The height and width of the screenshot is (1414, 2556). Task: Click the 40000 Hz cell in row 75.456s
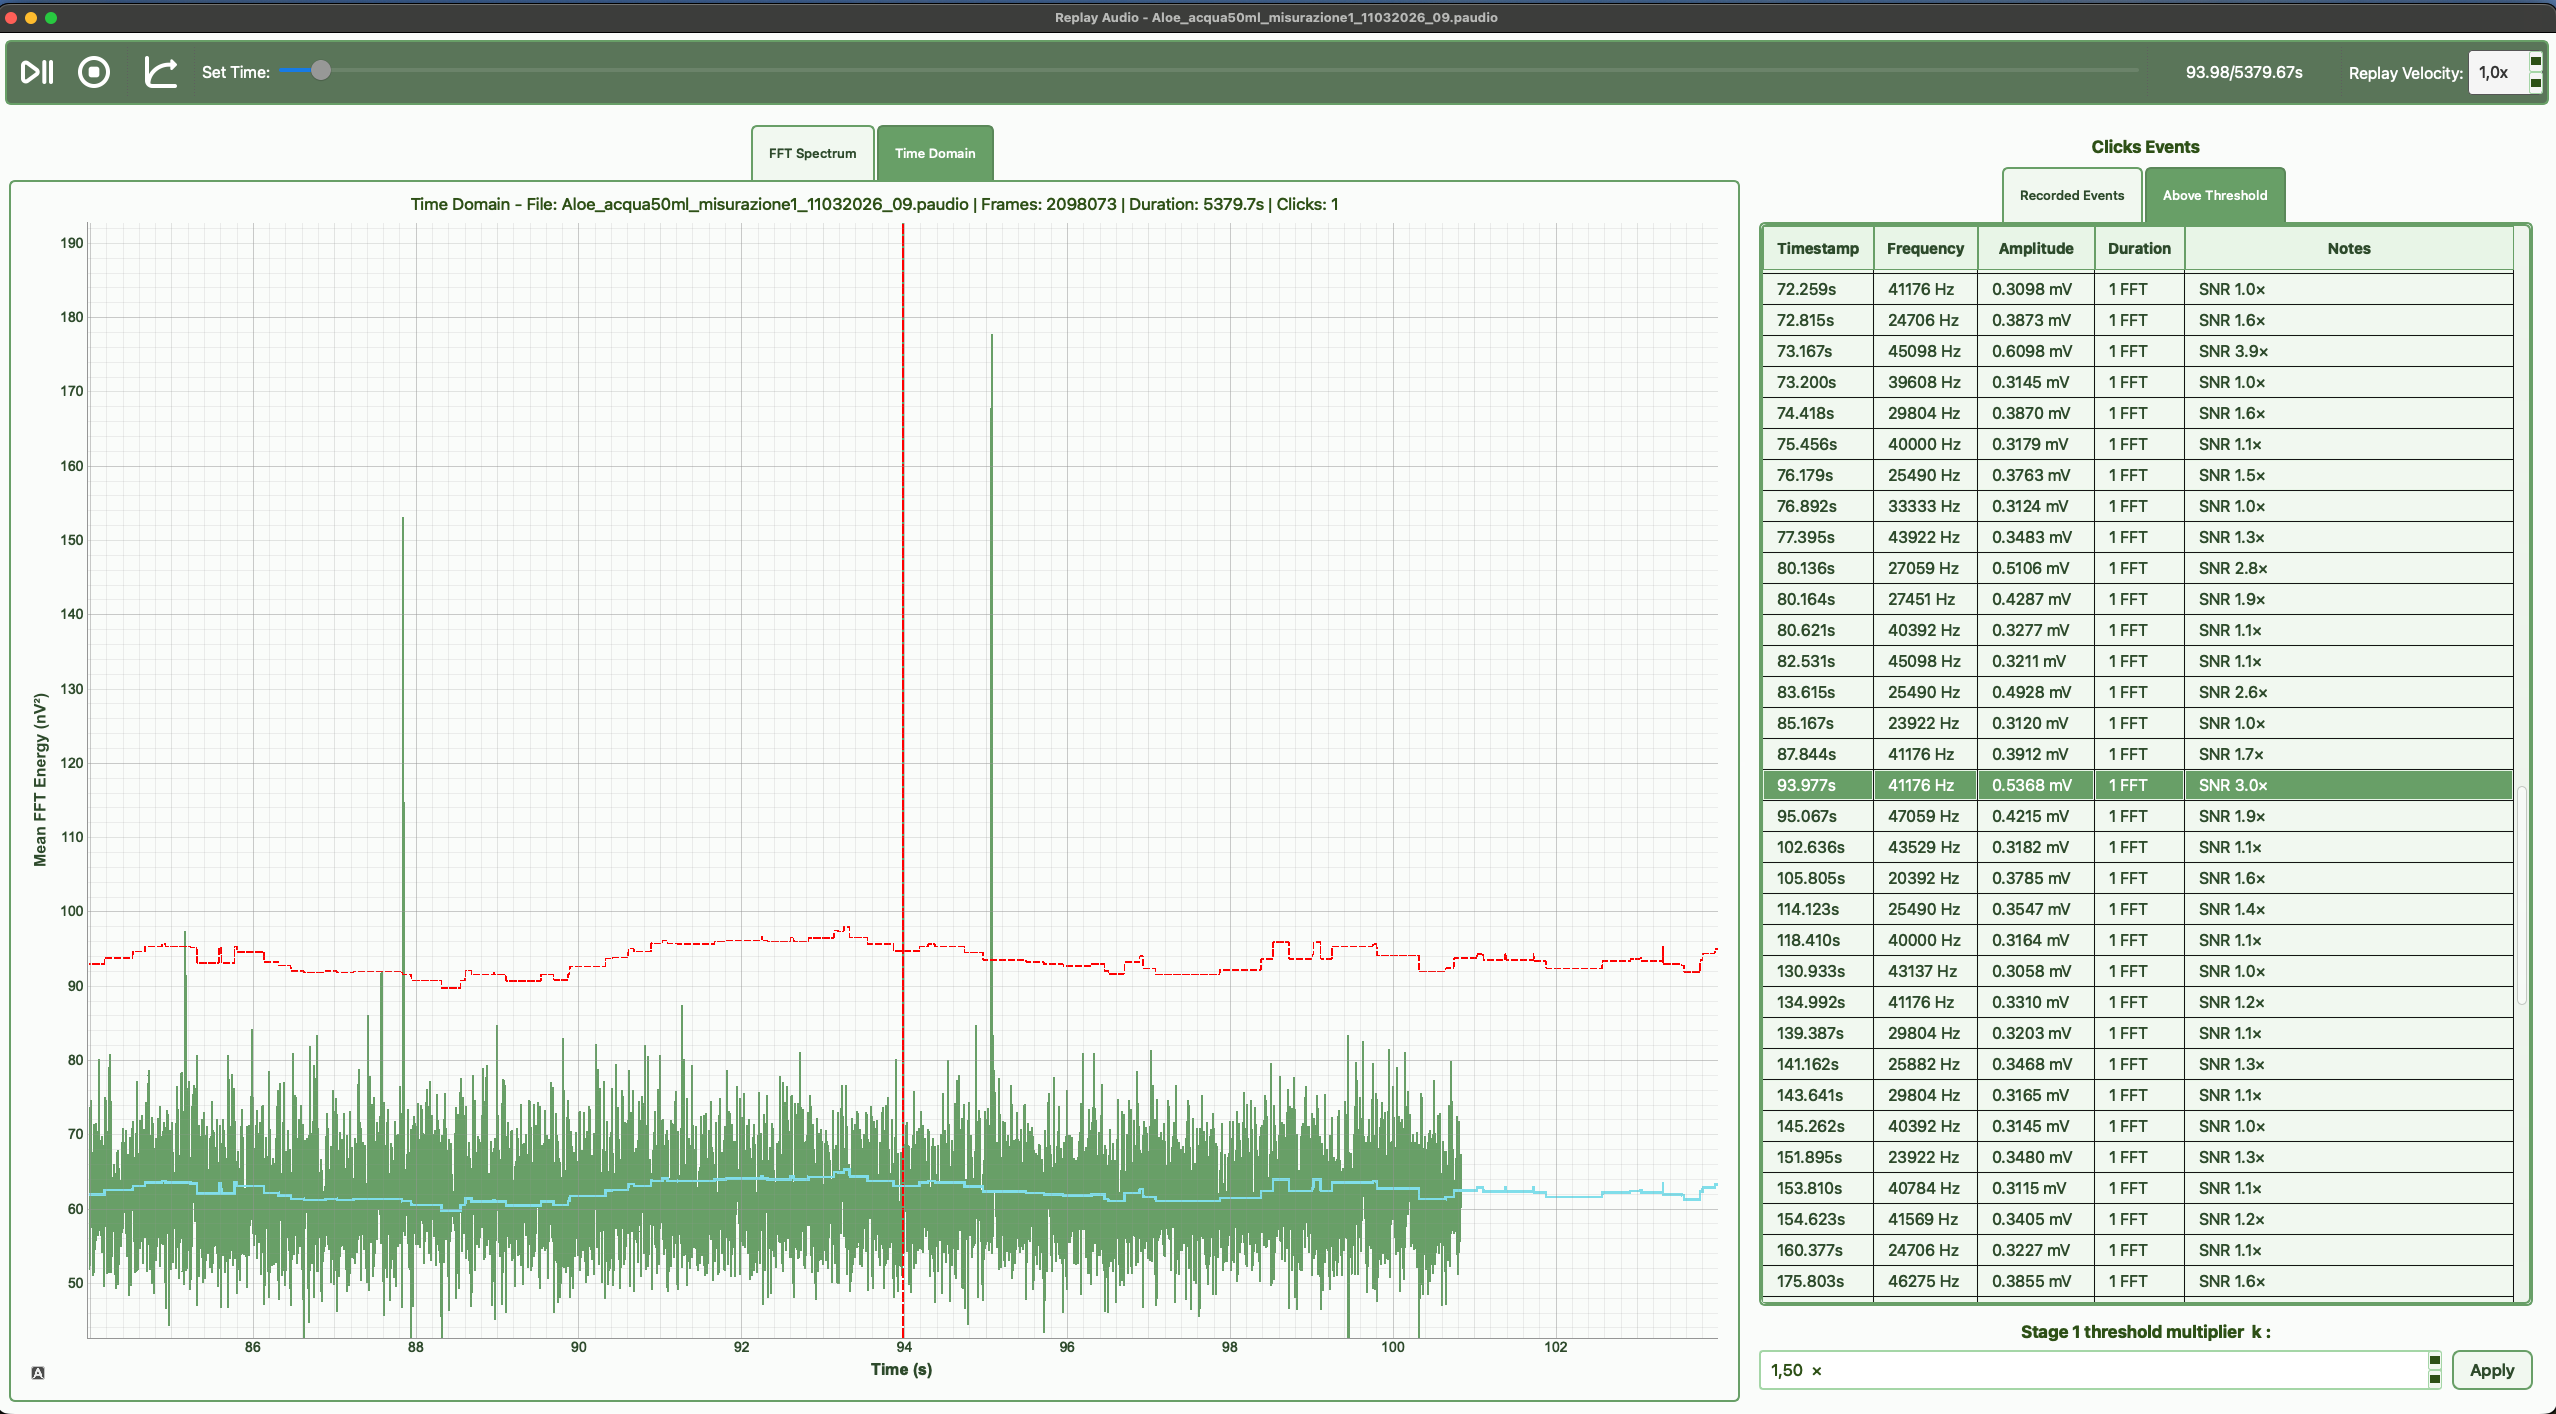click(x=1925, y=444)
